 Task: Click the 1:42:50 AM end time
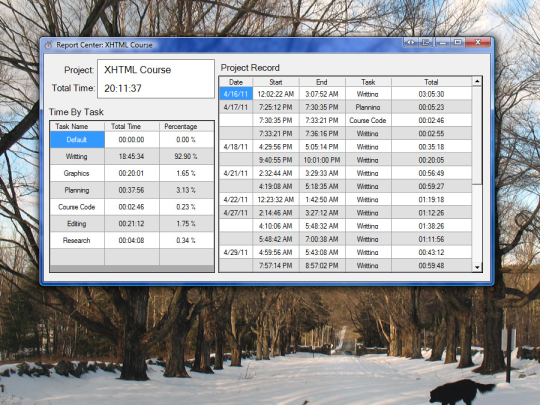pos(322,199)
